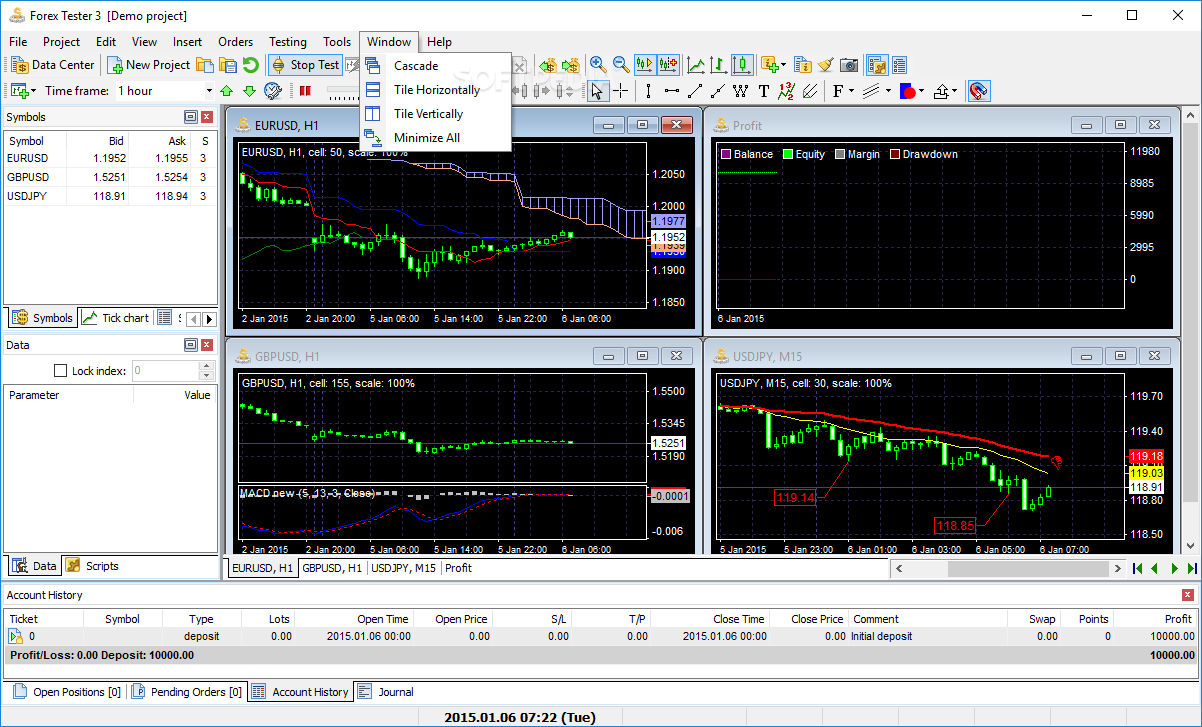The height and width of the screenshot is (727, 1202).
Task: Select the crosshair tool
Action: click(620, 91)
